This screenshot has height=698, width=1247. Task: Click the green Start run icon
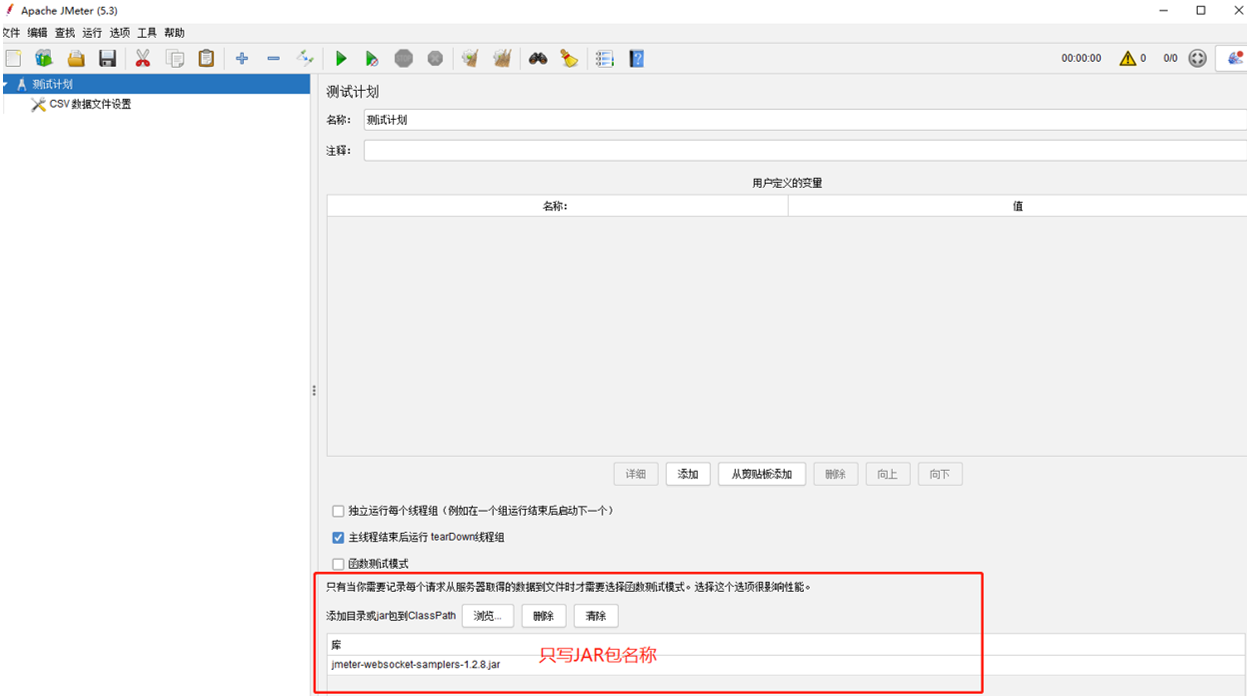(341, 59)
